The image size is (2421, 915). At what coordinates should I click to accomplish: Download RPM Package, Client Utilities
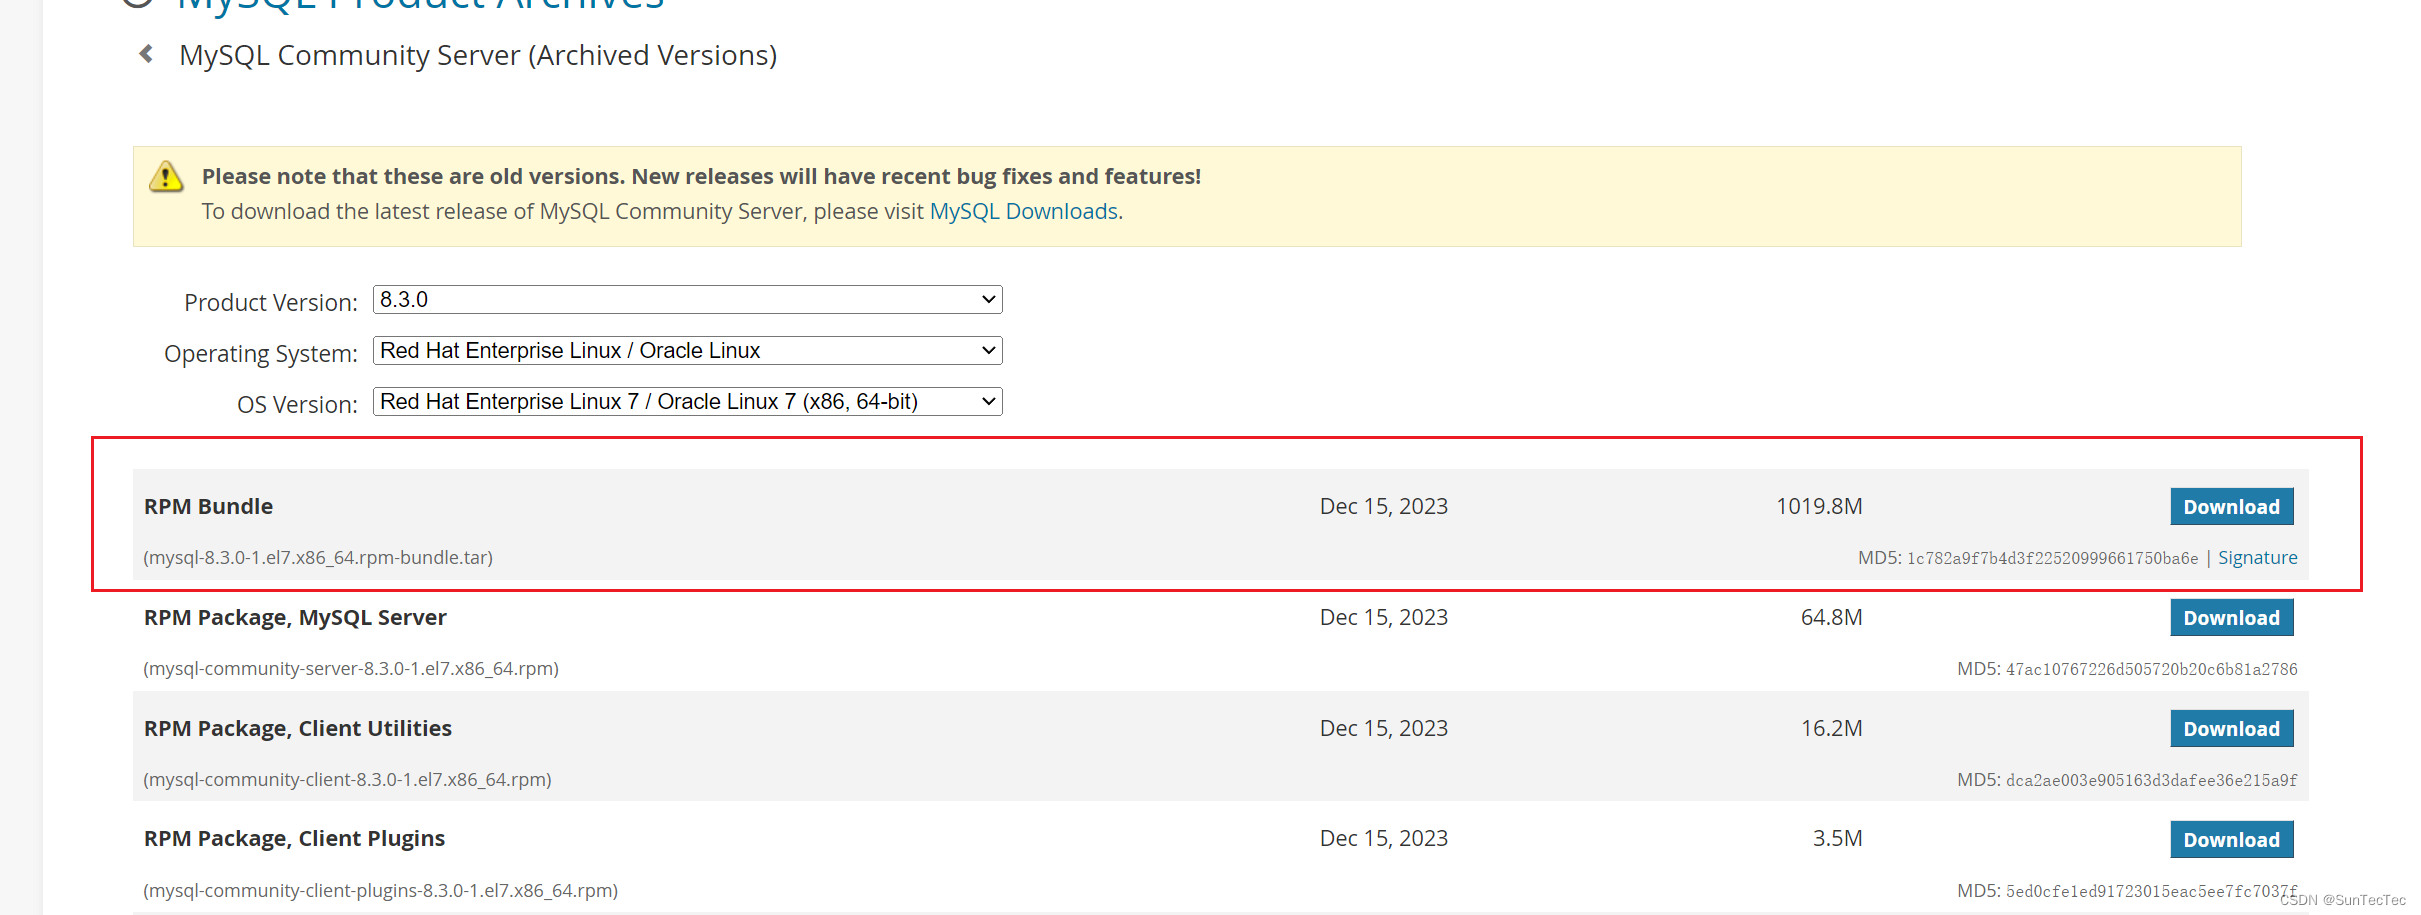tap(2231, 729)
